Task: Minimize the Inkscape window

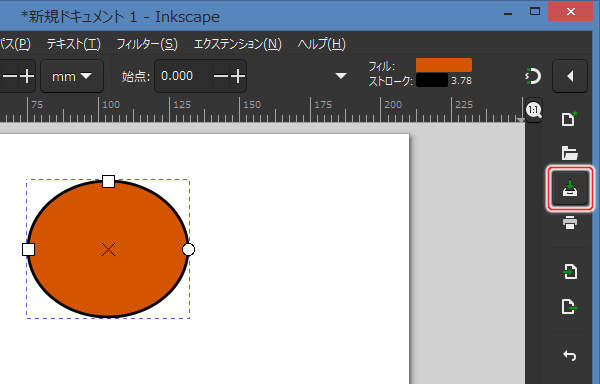Action: (508, 14)
